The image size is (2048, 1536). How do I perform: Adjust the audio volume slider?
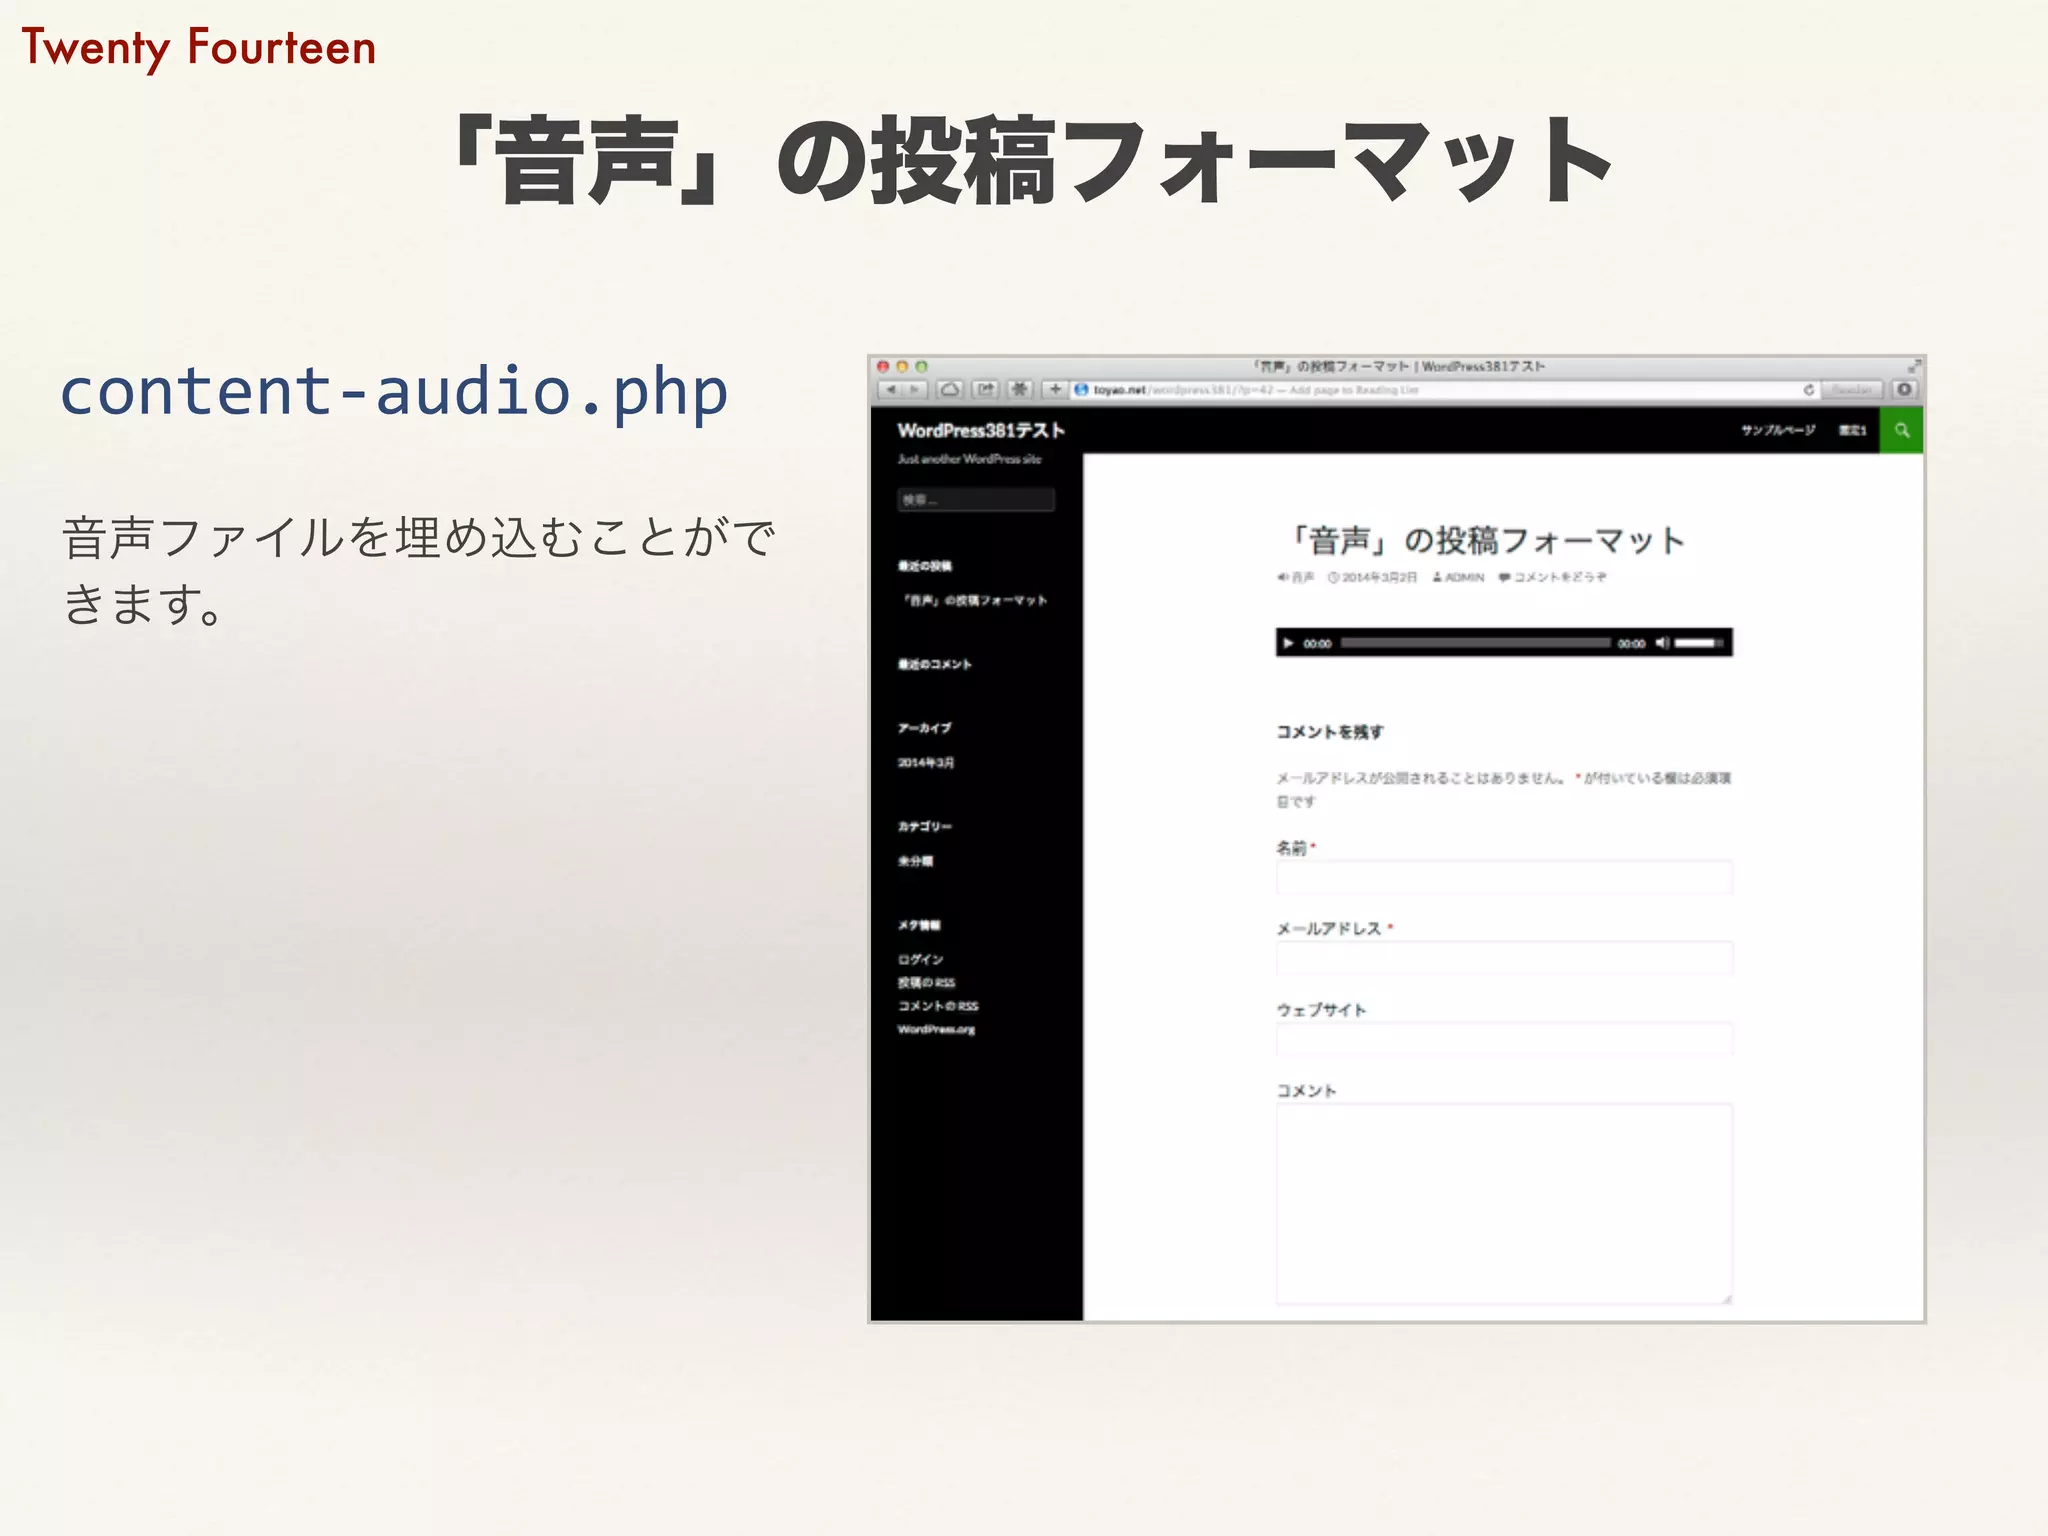click(x=1699, y=643)
